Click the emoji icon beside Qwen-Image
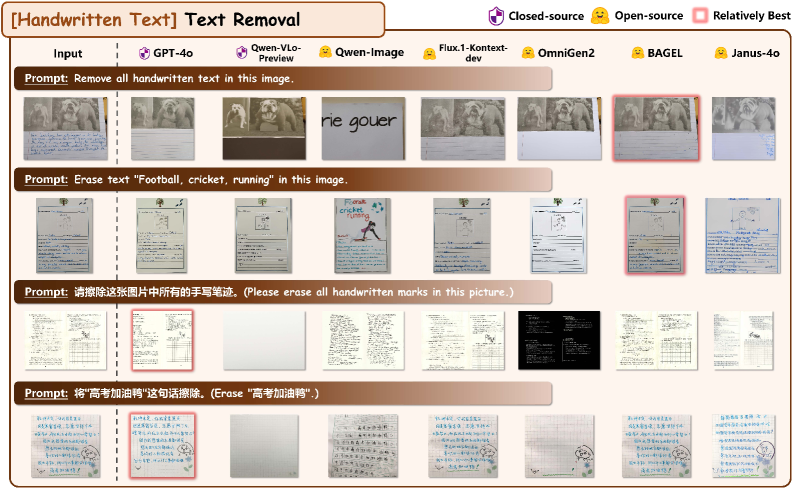 click(x=325, y=52)
